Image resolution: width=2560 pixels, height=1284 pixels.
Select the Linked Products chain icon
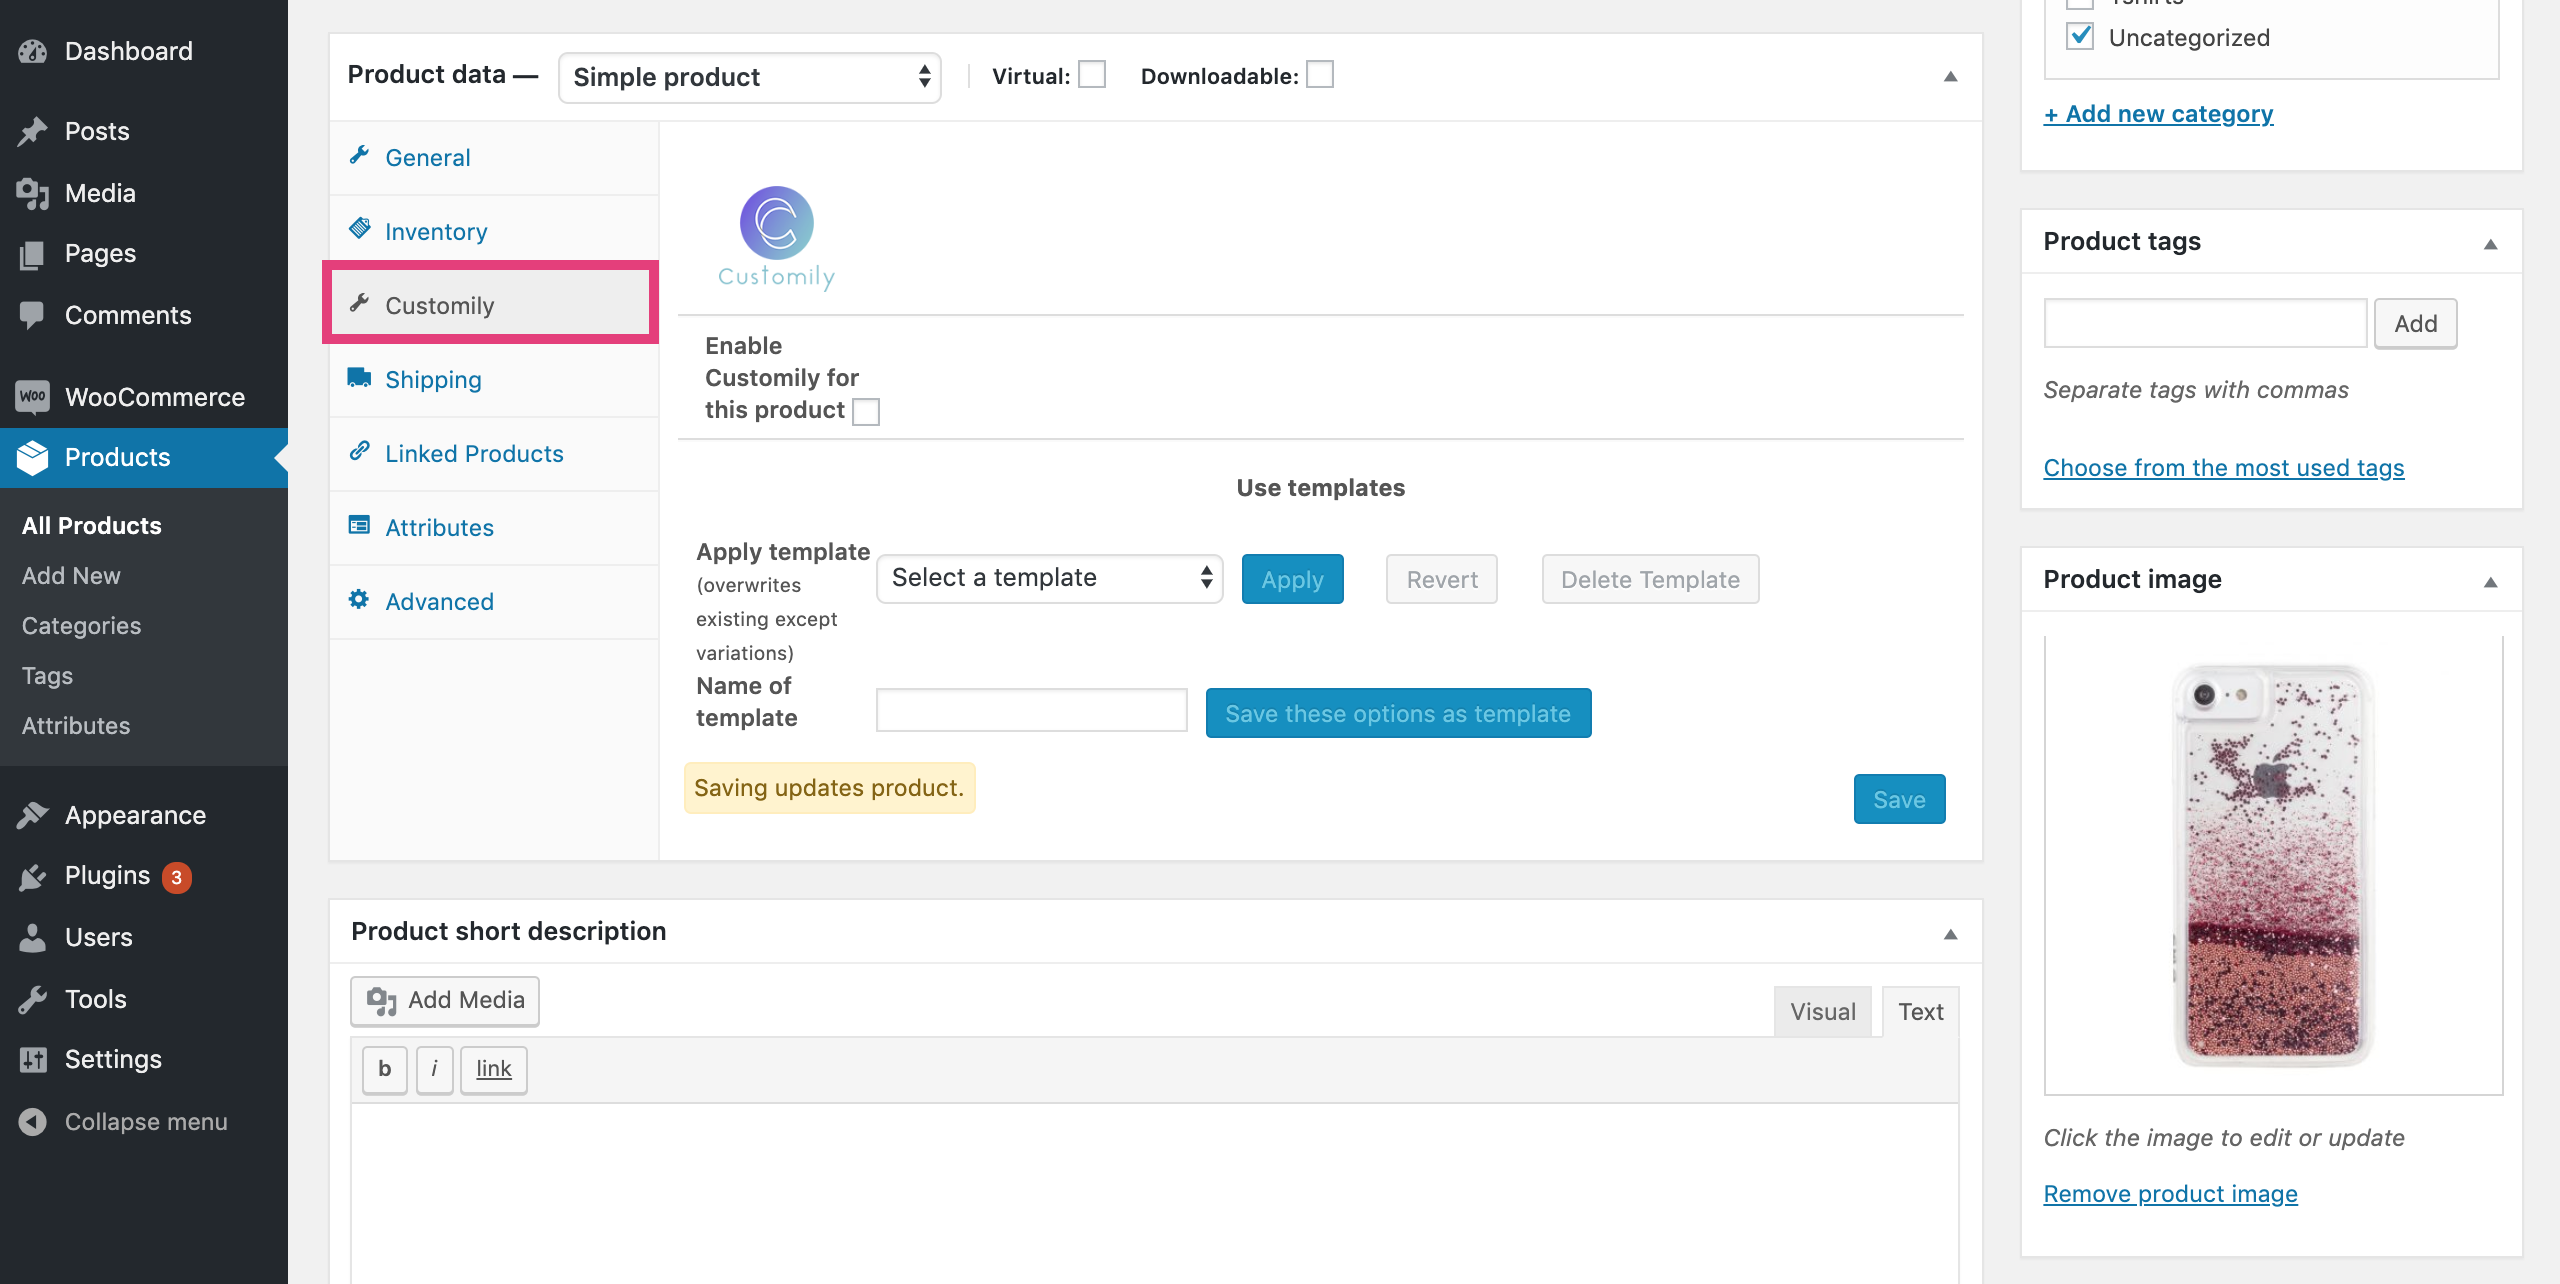click(x=359, y=451)
